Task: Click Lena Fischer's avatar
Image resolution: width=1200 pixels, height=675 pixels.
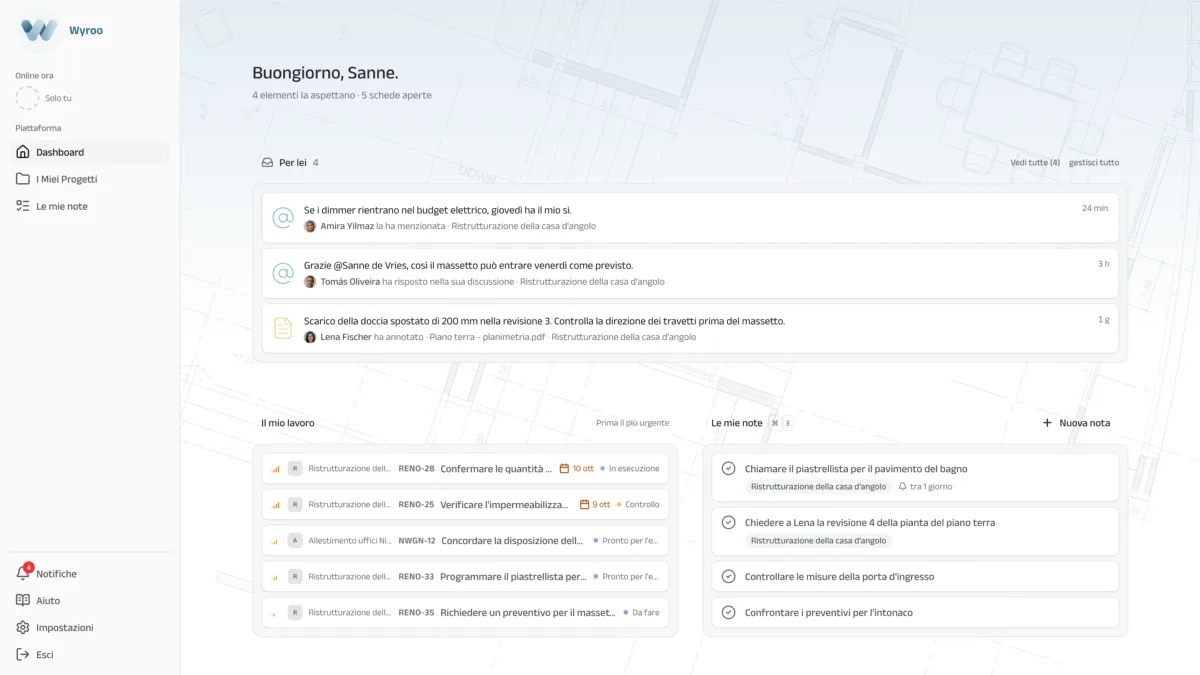Action: tap(310, 337)
